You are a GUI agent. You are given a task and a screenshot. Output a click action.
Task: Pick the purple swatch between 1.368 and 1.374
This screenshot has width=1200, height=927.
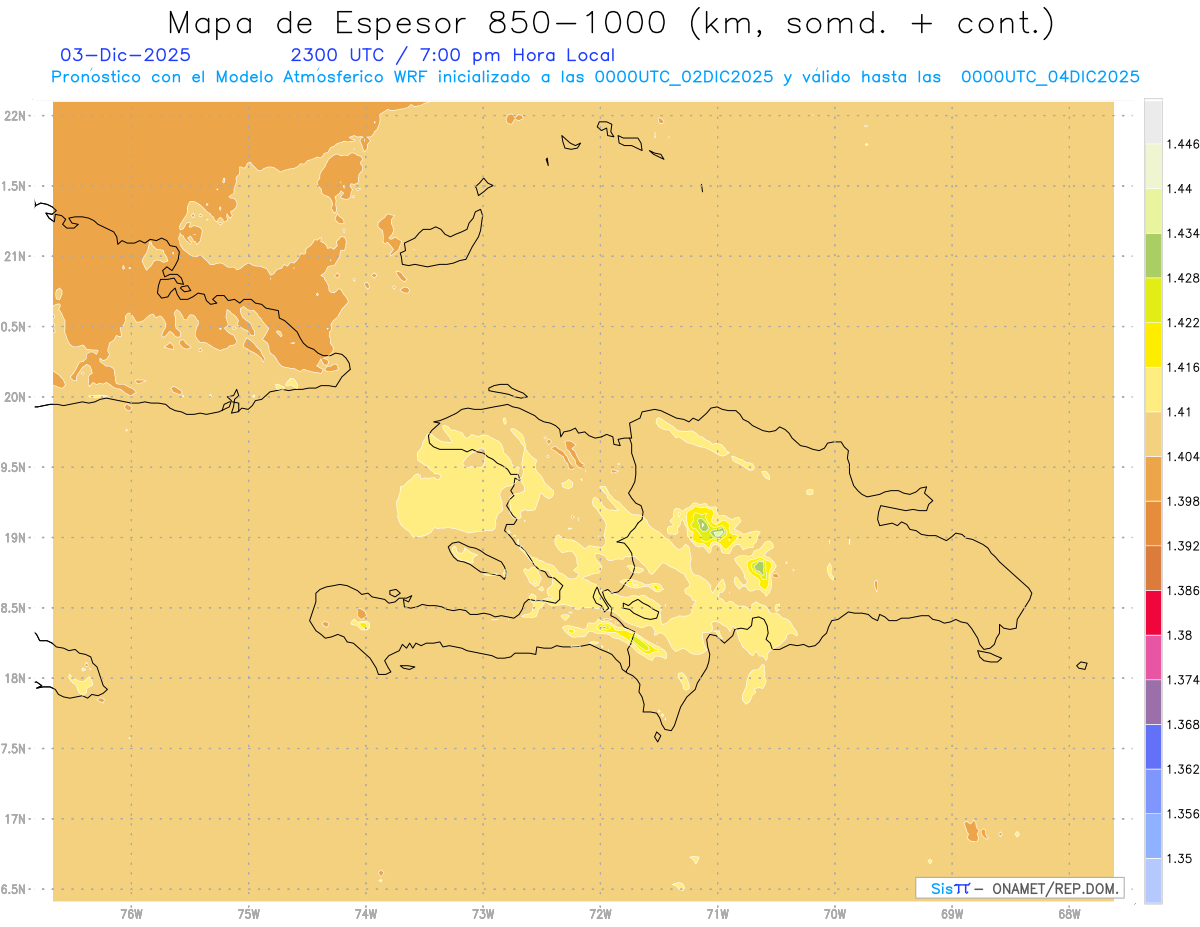coord(1153,702)
